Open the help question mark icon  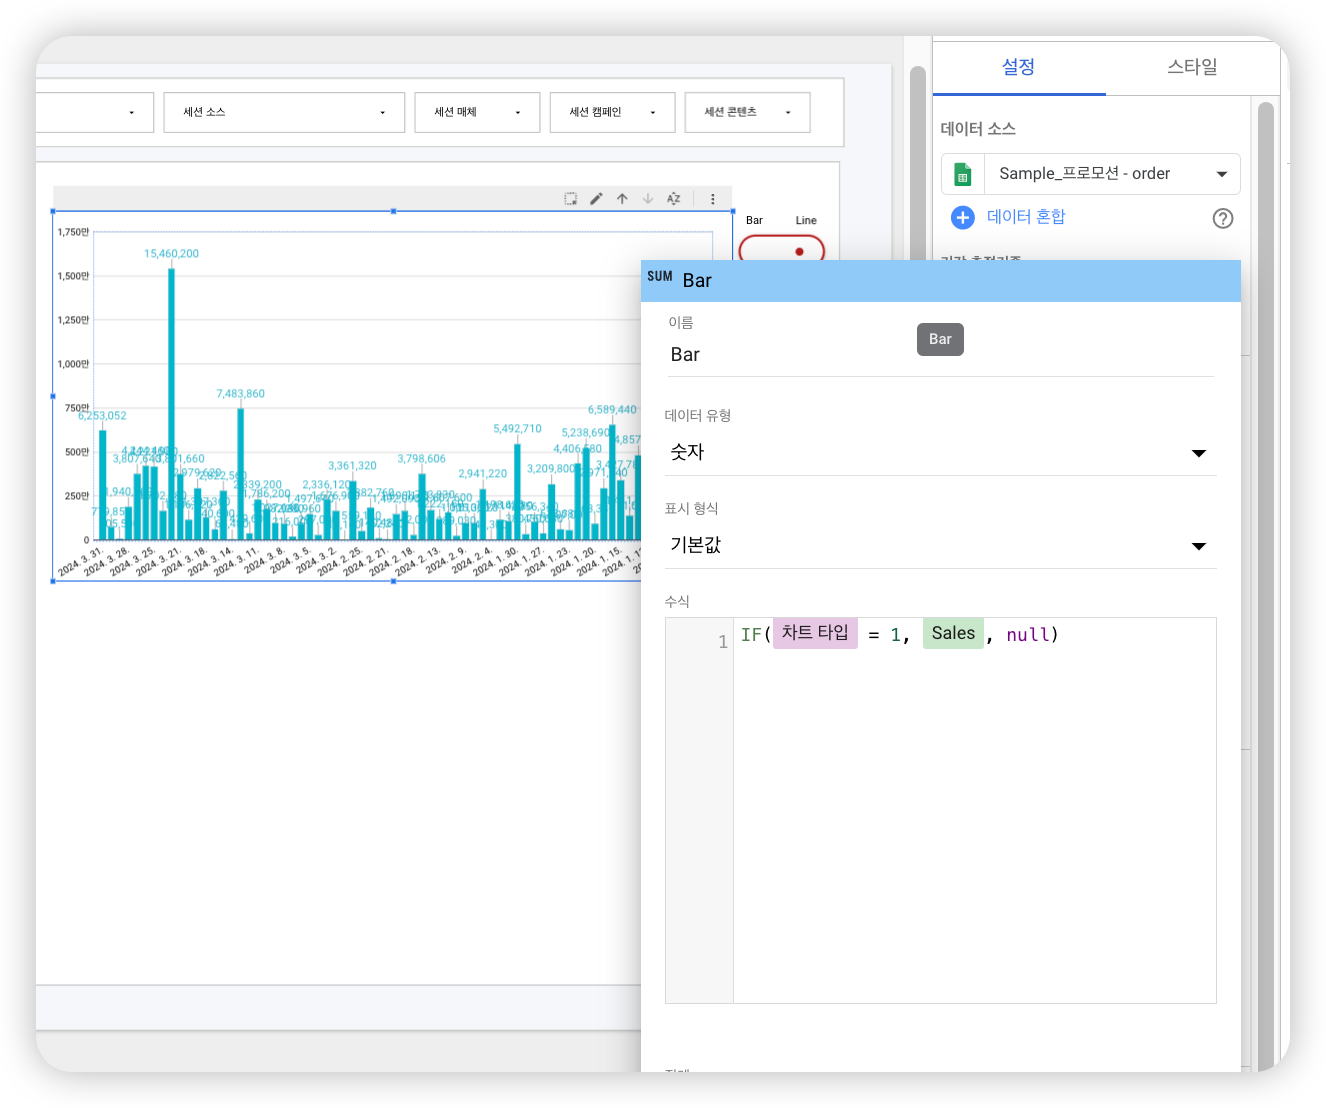1223,218
